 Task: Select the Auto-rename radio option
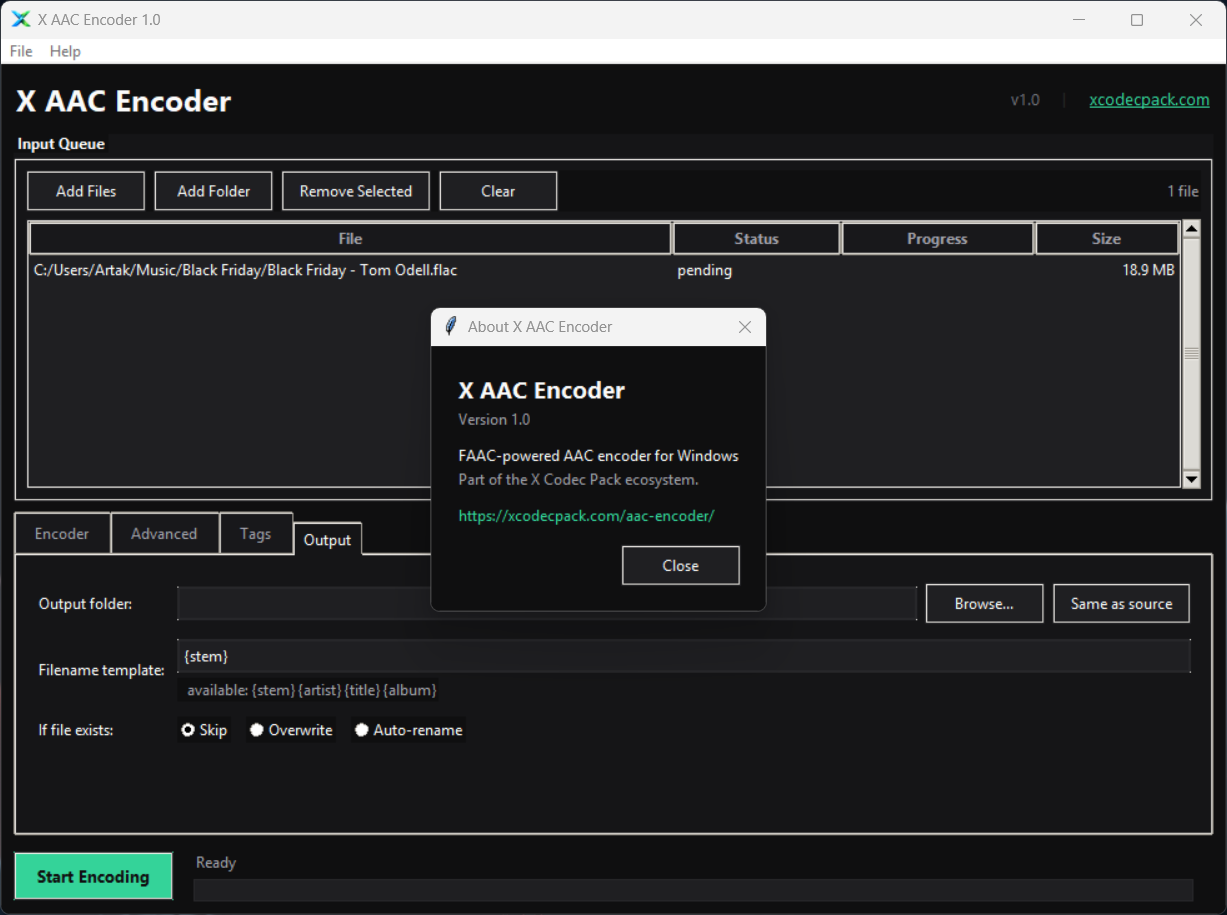coord(409,730)
